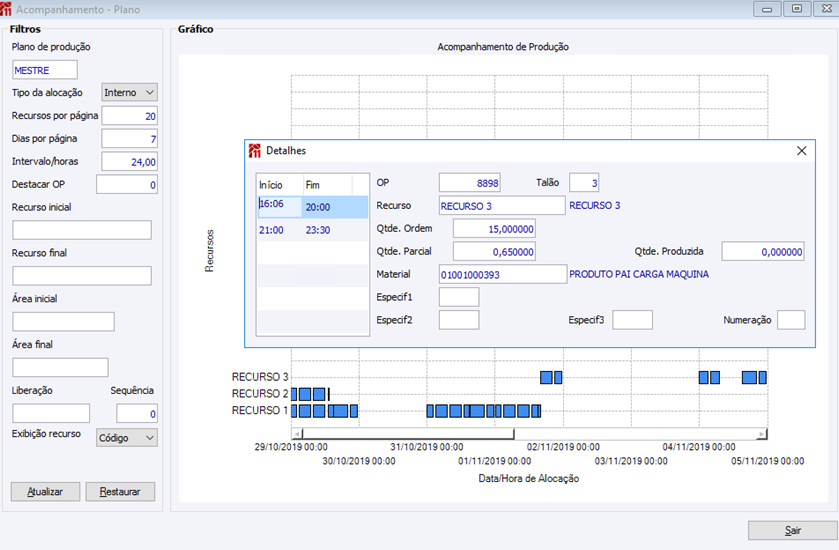The height and width of the screenshot is (550, 839).
Task: Open the Tipo da alocação dropdown
Action: [130, 92]
